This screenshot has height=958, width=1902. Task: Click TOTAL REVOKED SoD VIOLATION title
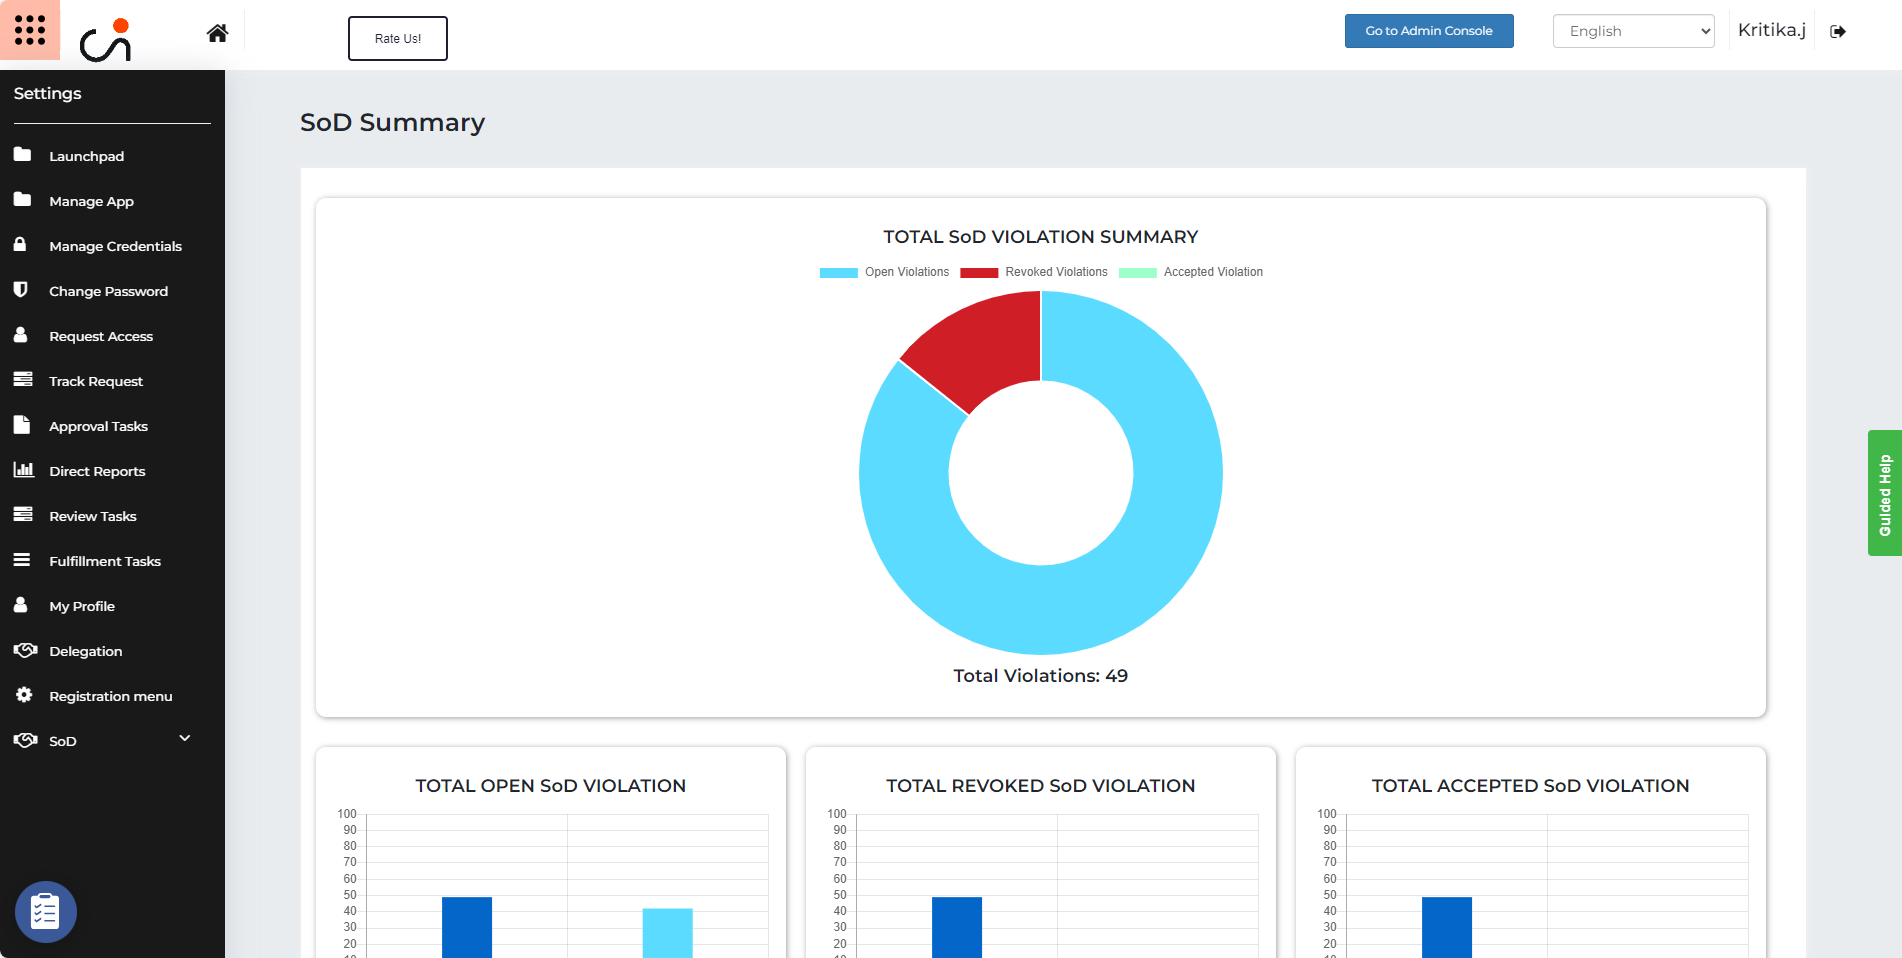coord(1041,786)
